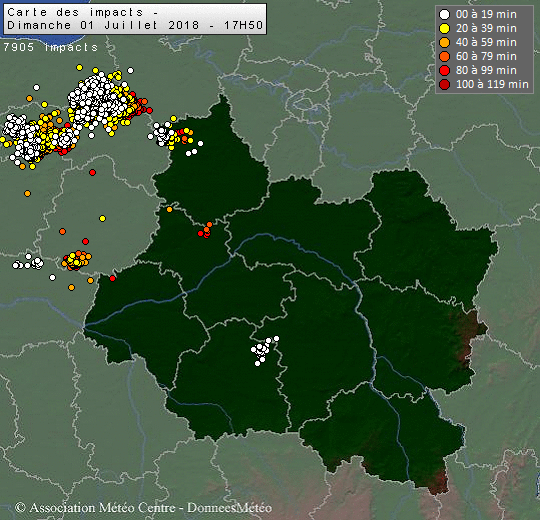Viewport: 540px width, 520px height.
Task: Click the '100 à 119 min' legend label
Action: click(492, 84)
